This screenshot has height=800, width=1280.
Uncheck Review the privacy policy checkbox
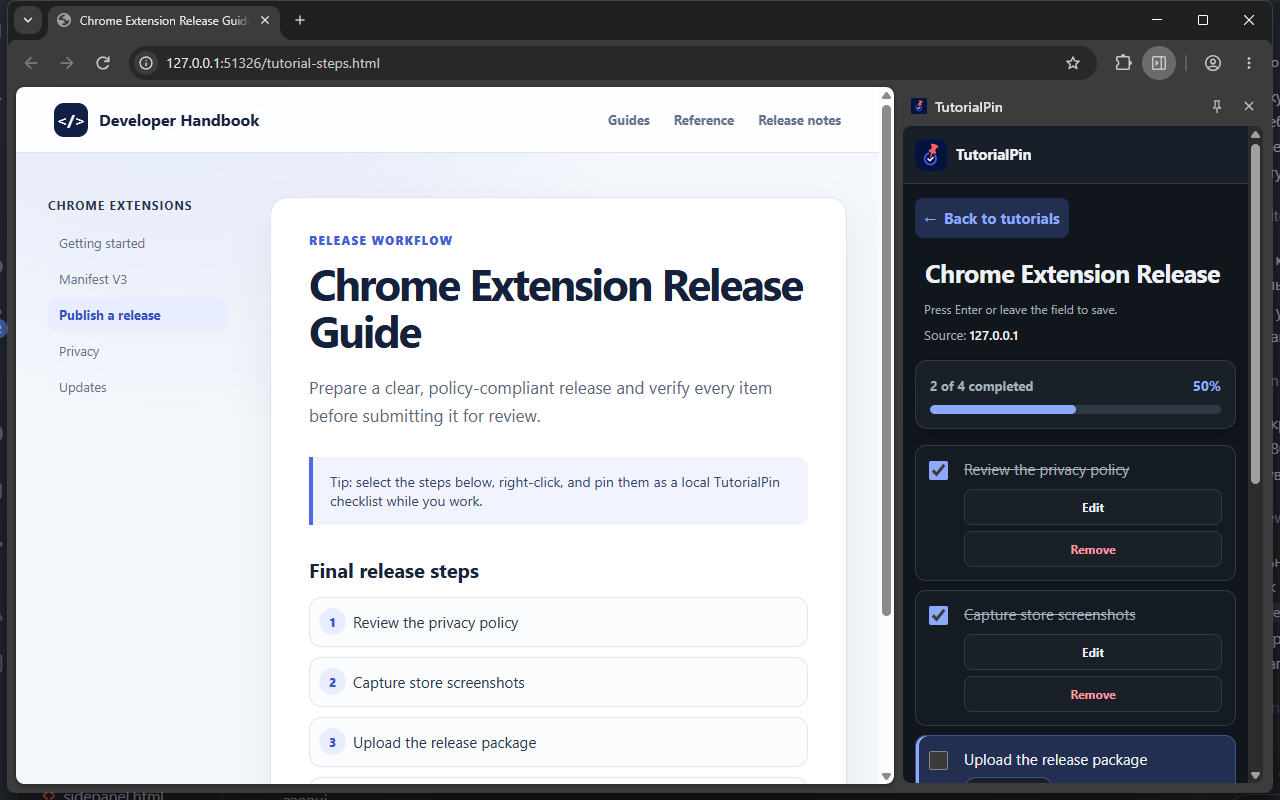pyautogui.click(x=938, y=470)
